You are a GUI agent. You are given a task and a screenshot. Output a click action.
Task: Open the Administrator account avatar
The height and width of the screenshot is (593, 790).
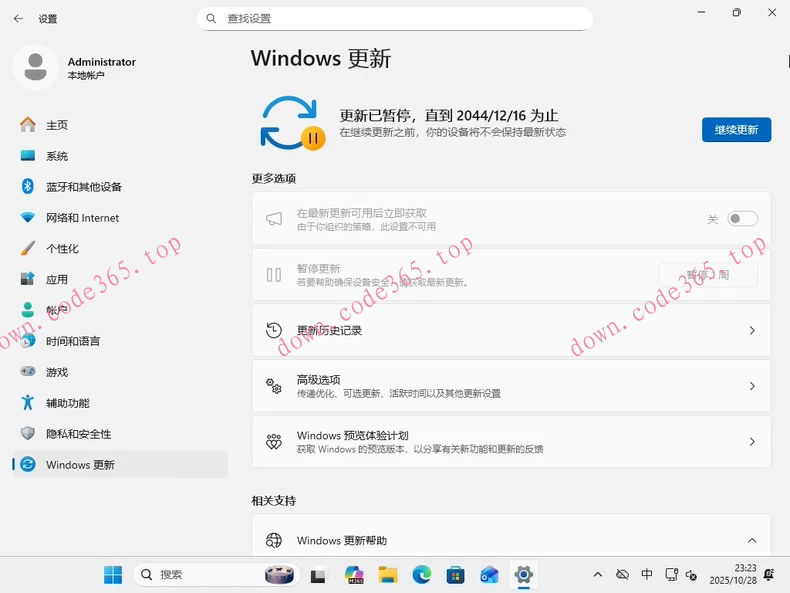35,67
